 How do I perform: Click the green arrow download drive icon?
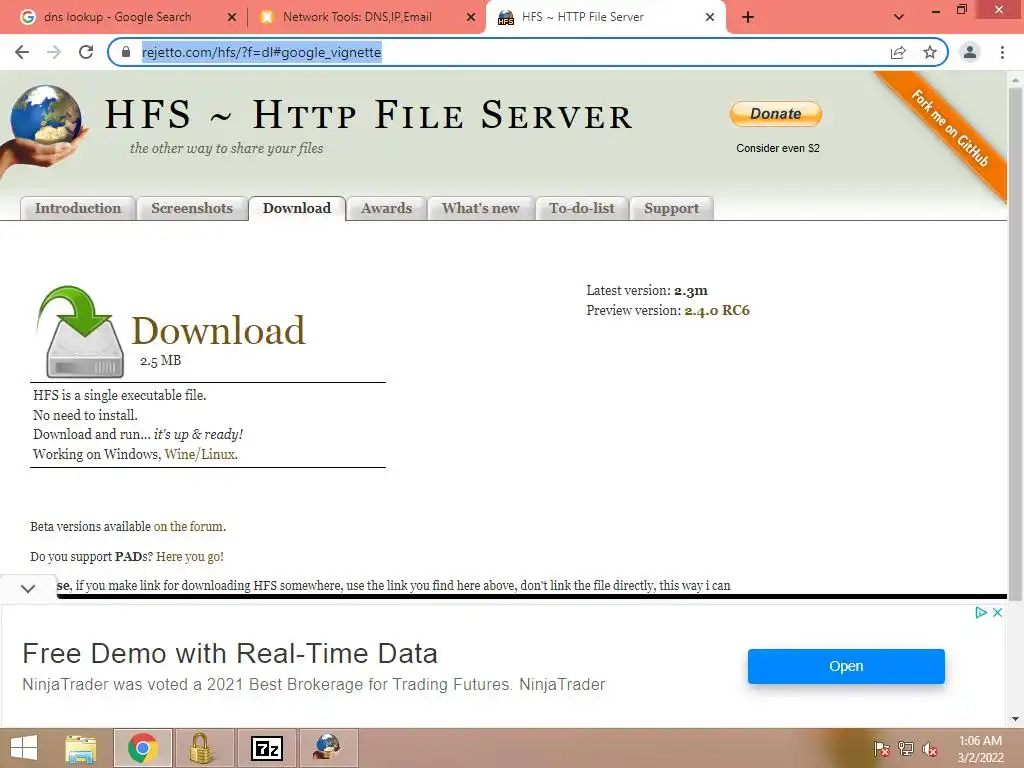(x=82, y=332)
